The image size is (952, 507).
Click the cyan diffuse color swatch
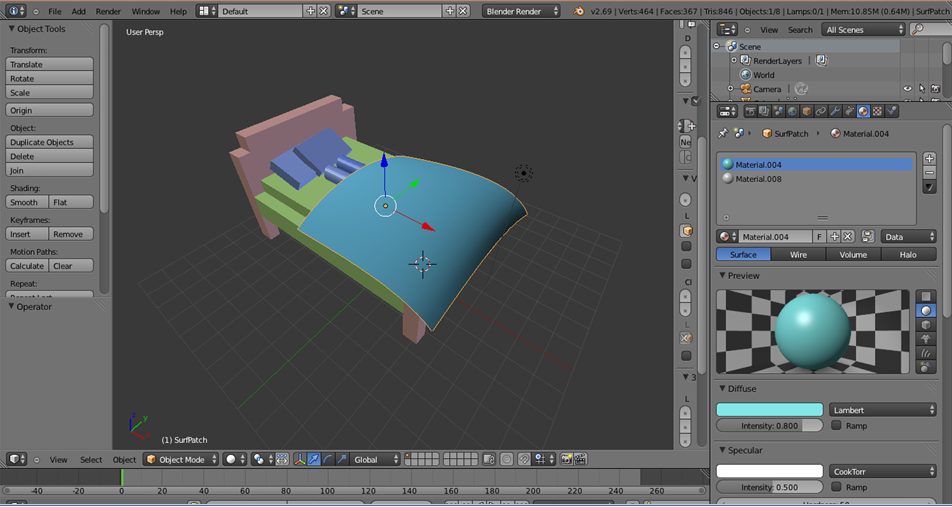click(769, 410)
